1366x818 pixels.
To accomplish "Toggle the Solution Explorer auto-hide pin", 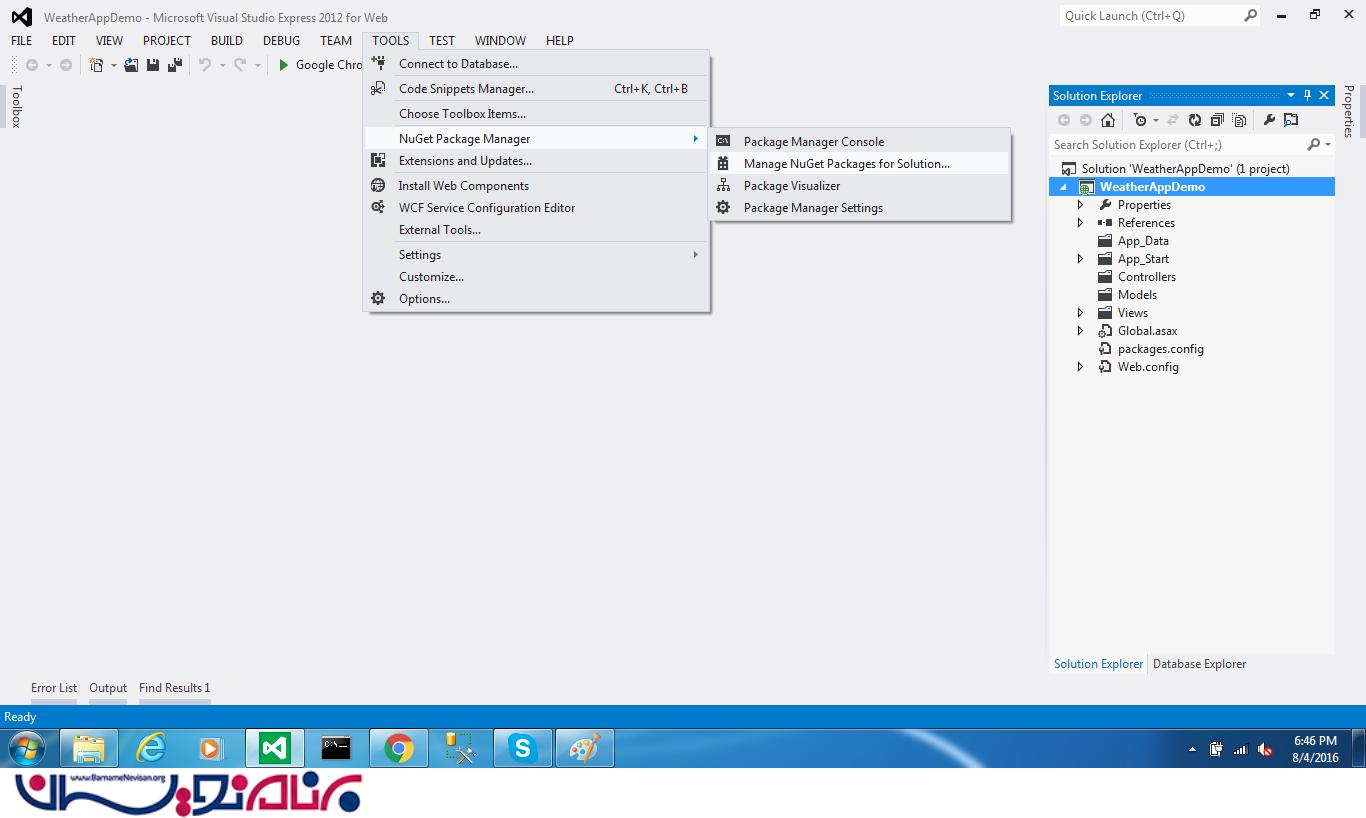I will [1306, 96].
